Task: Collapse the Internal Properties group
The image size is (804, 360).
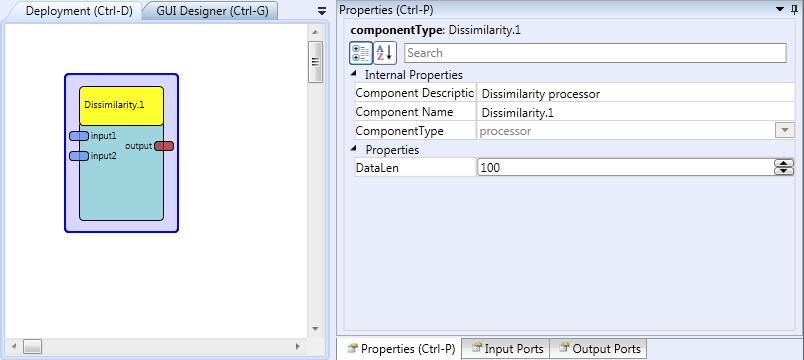Action: click(353, 74)
